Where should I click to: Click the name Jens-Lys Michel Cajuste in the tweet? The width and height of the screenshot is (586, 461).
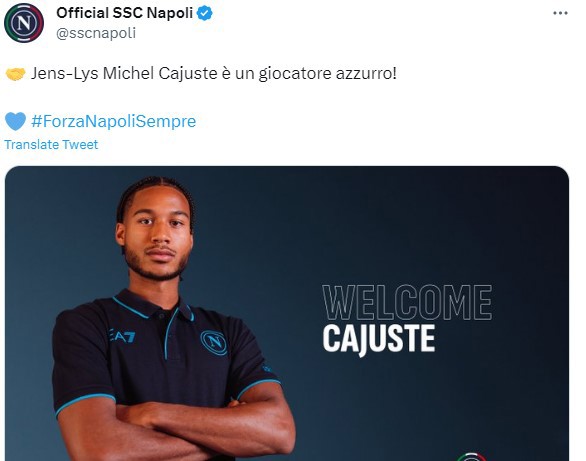tap(124, 74)
